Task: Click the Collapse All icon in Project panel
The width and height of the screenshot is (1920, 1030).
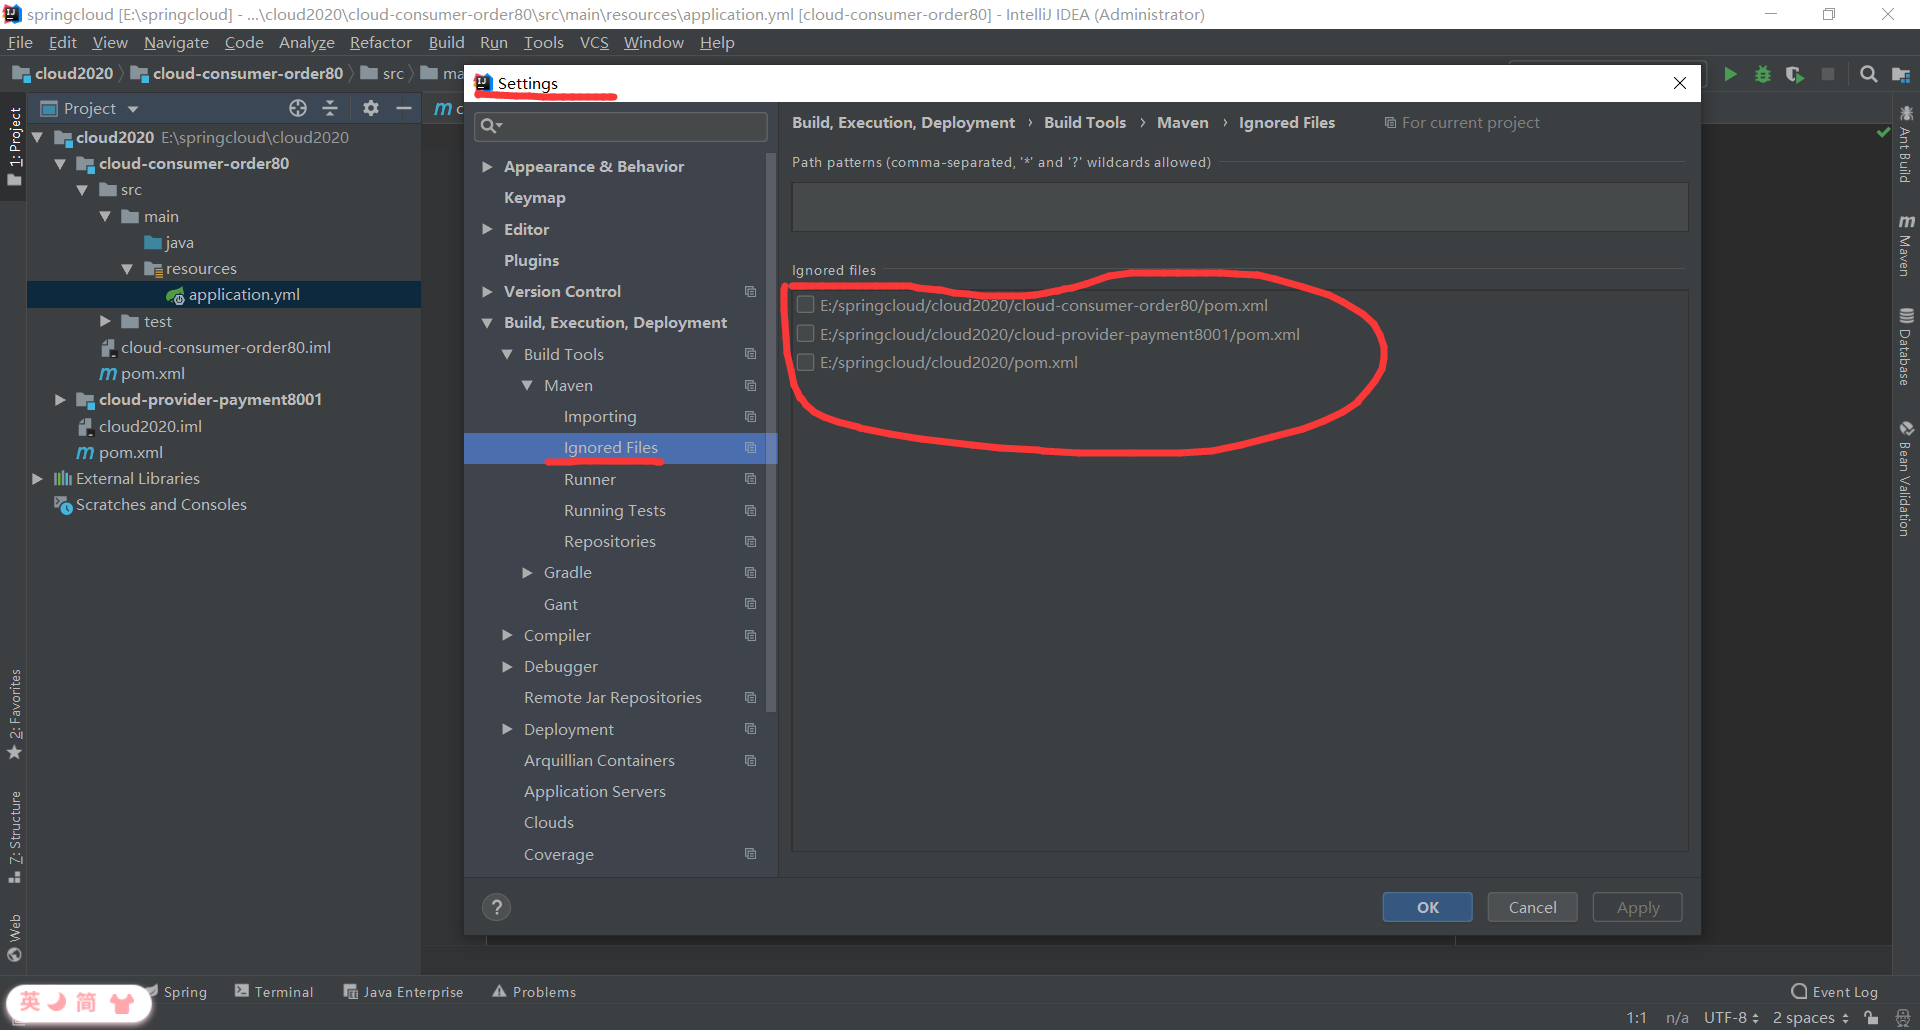Action: click(x=330, y=108)
